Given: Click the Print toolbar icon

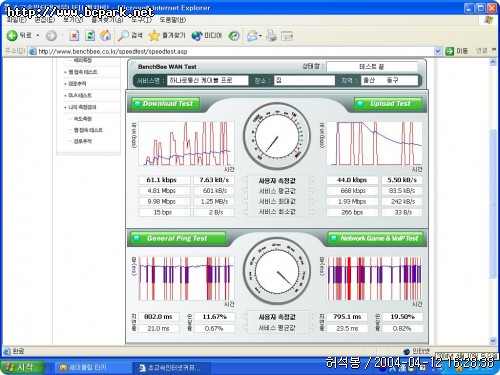Looking at the screenshot, I should (271, 36).
